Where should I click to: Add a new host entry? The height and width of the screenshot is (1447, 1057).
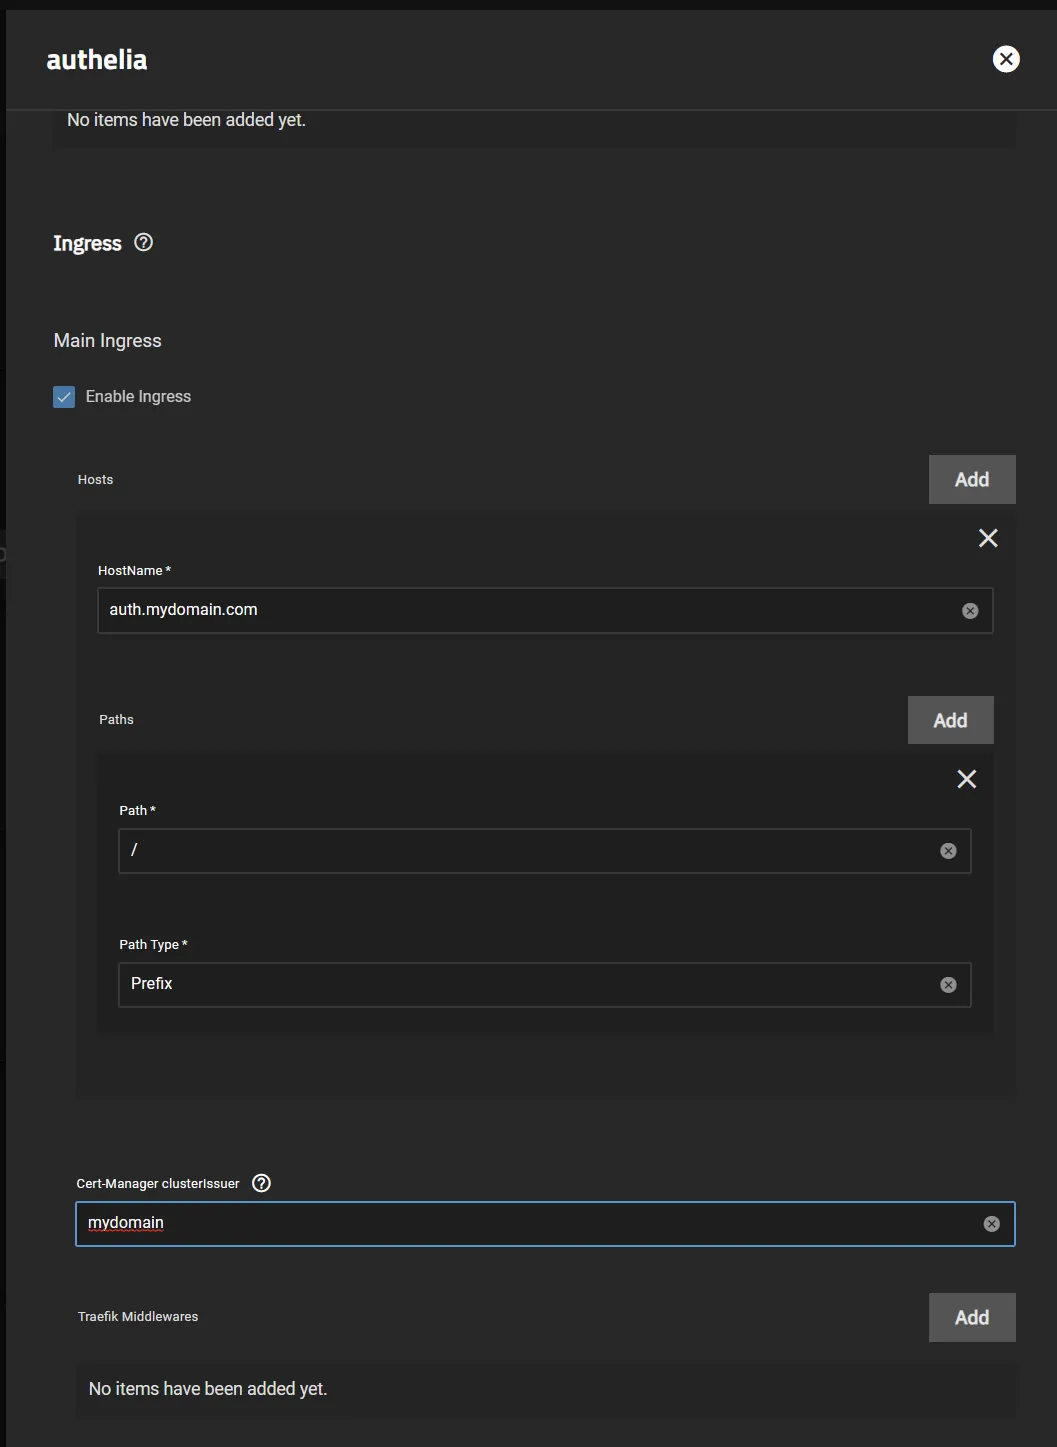point(971,480)
